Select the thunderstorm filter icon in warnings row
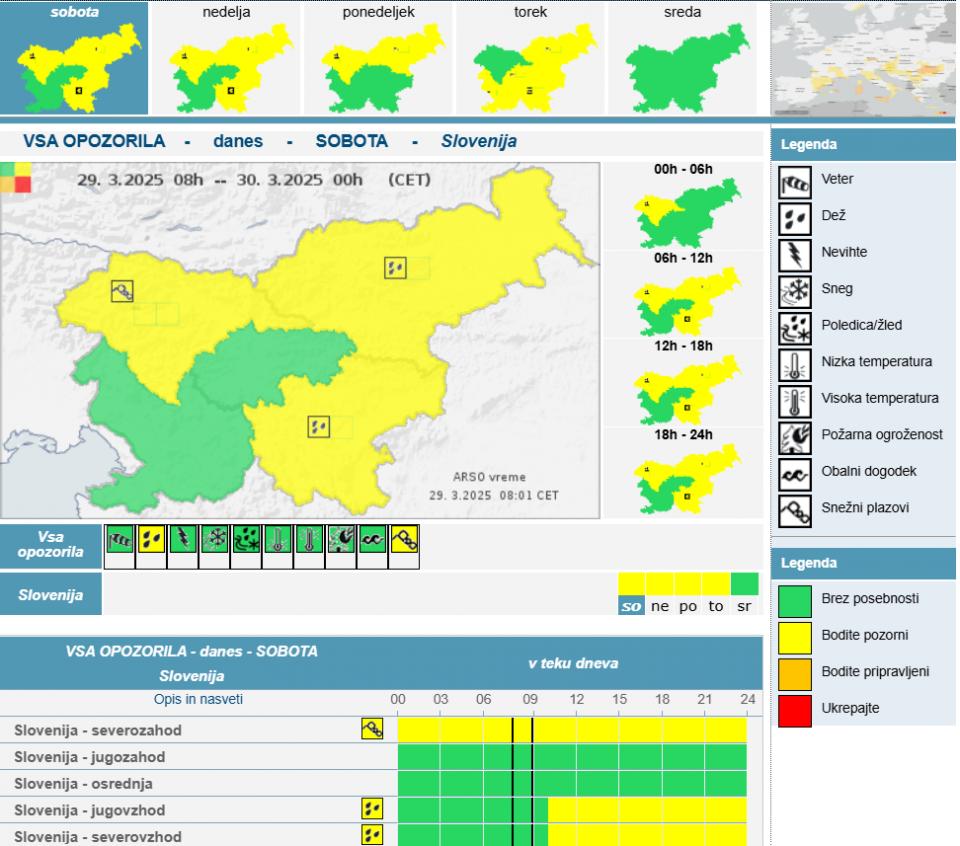Screen dimensions: 960x846 point(183,539)
